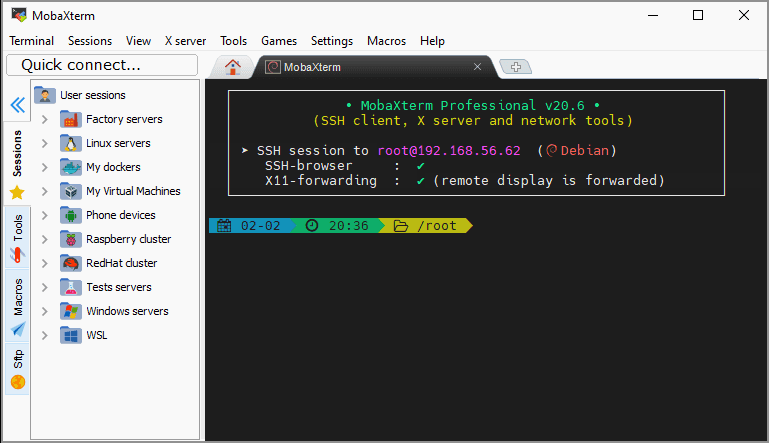Open the Sessions menu

click(90, 41)
